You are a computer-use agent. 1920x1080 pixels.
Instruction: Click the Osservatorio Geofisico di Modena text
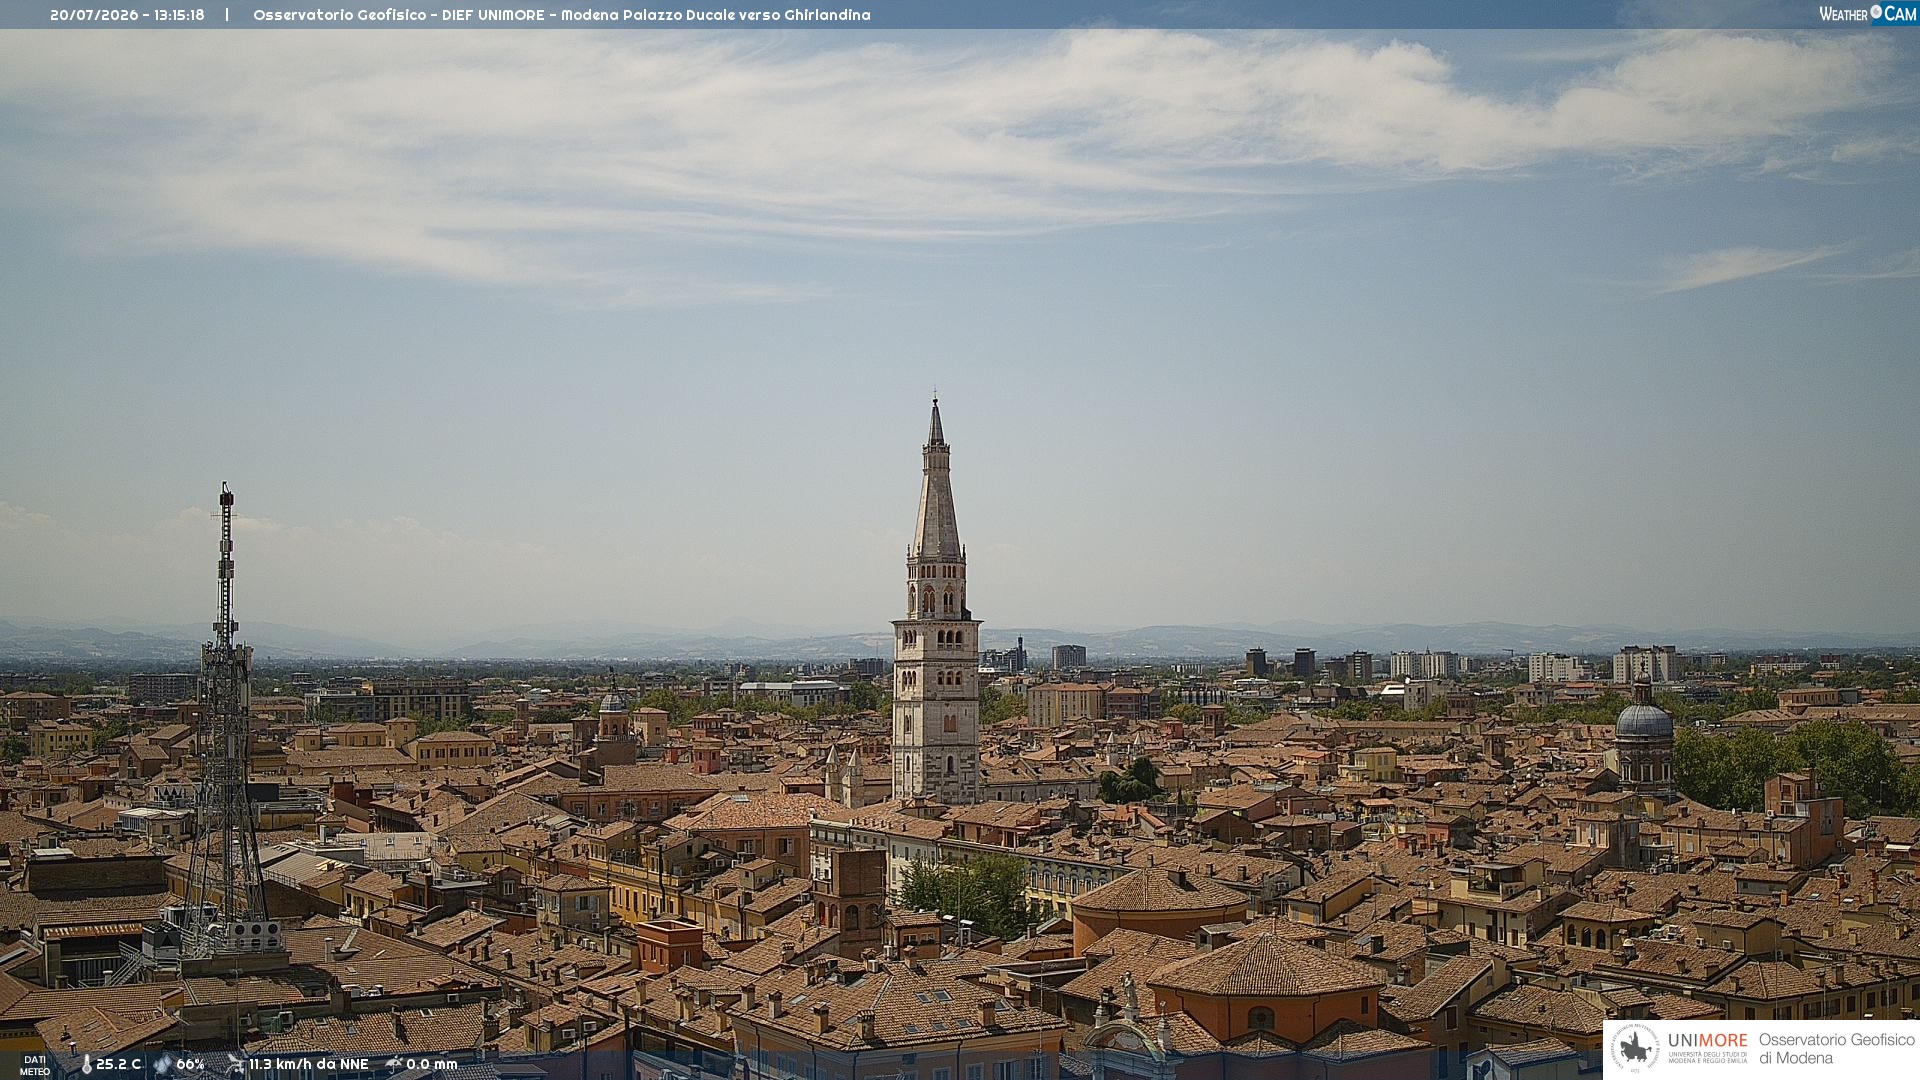[x=1836, y=1049]
